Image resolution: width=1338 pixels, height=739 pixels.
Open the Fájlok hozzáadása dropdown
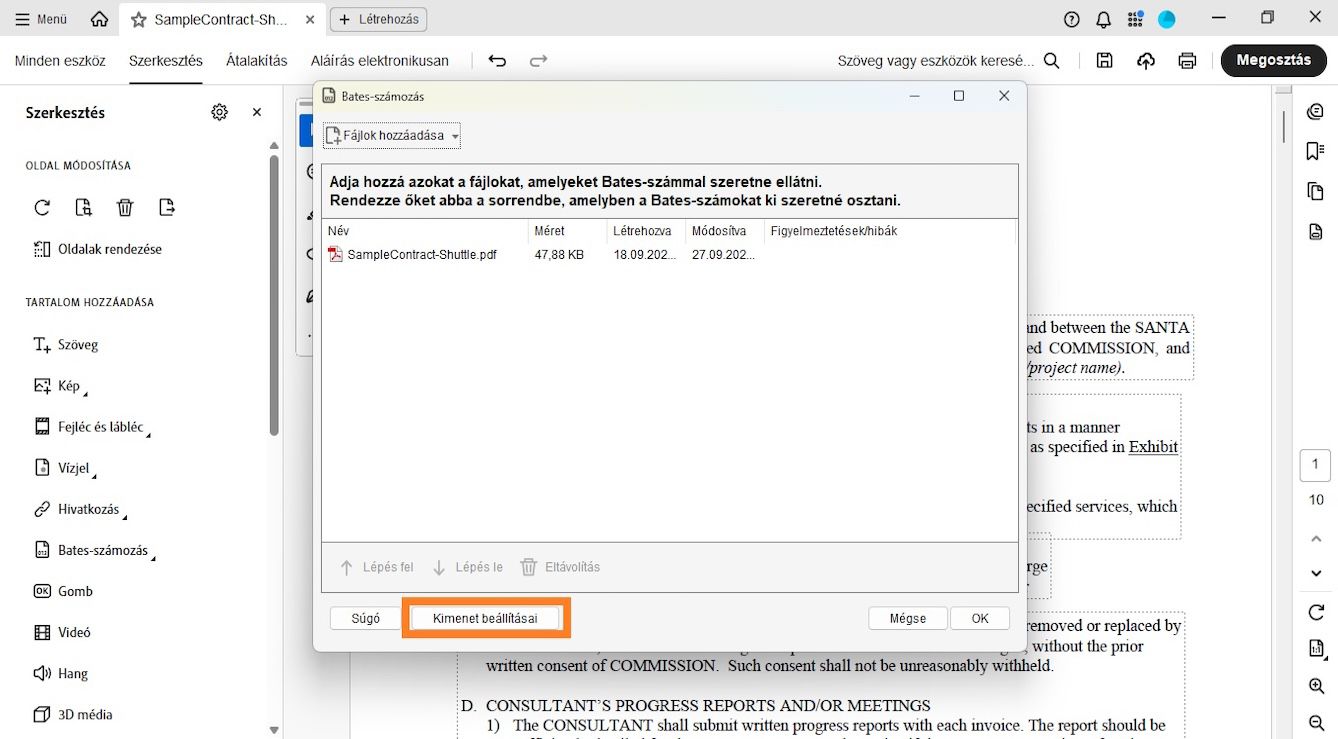coord(392,136)
